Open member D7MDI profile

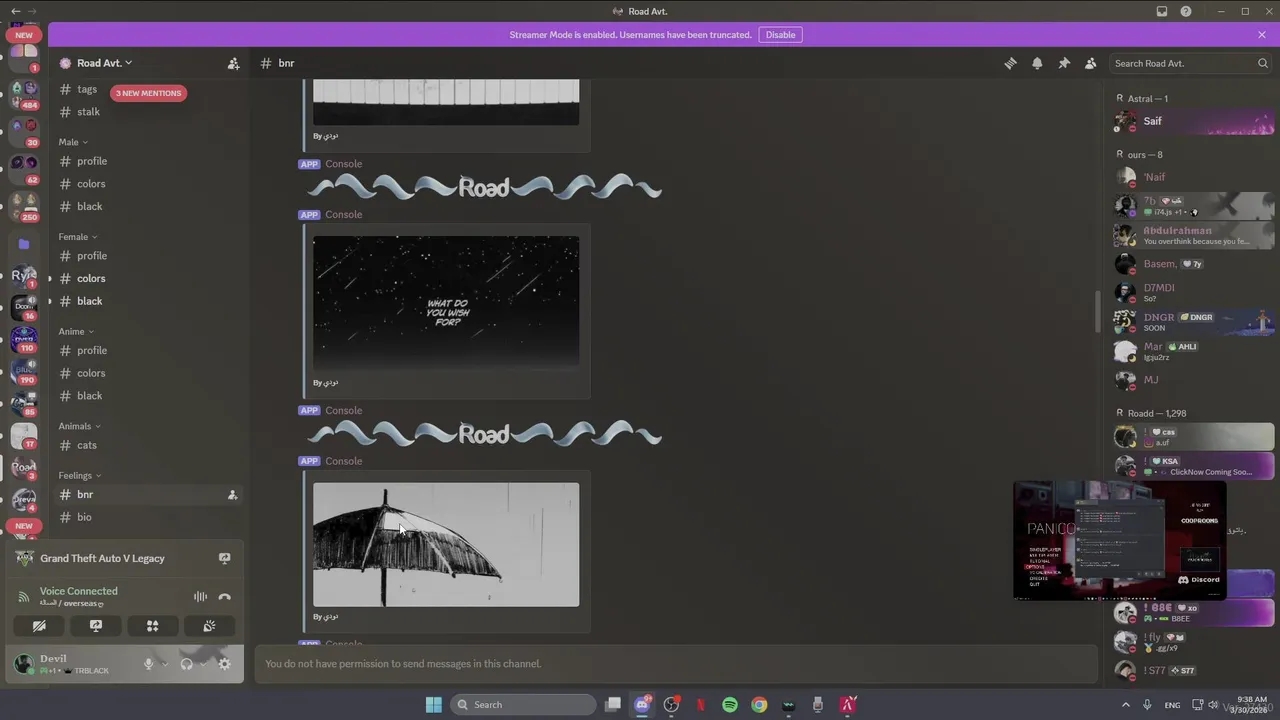[1194, 292]
